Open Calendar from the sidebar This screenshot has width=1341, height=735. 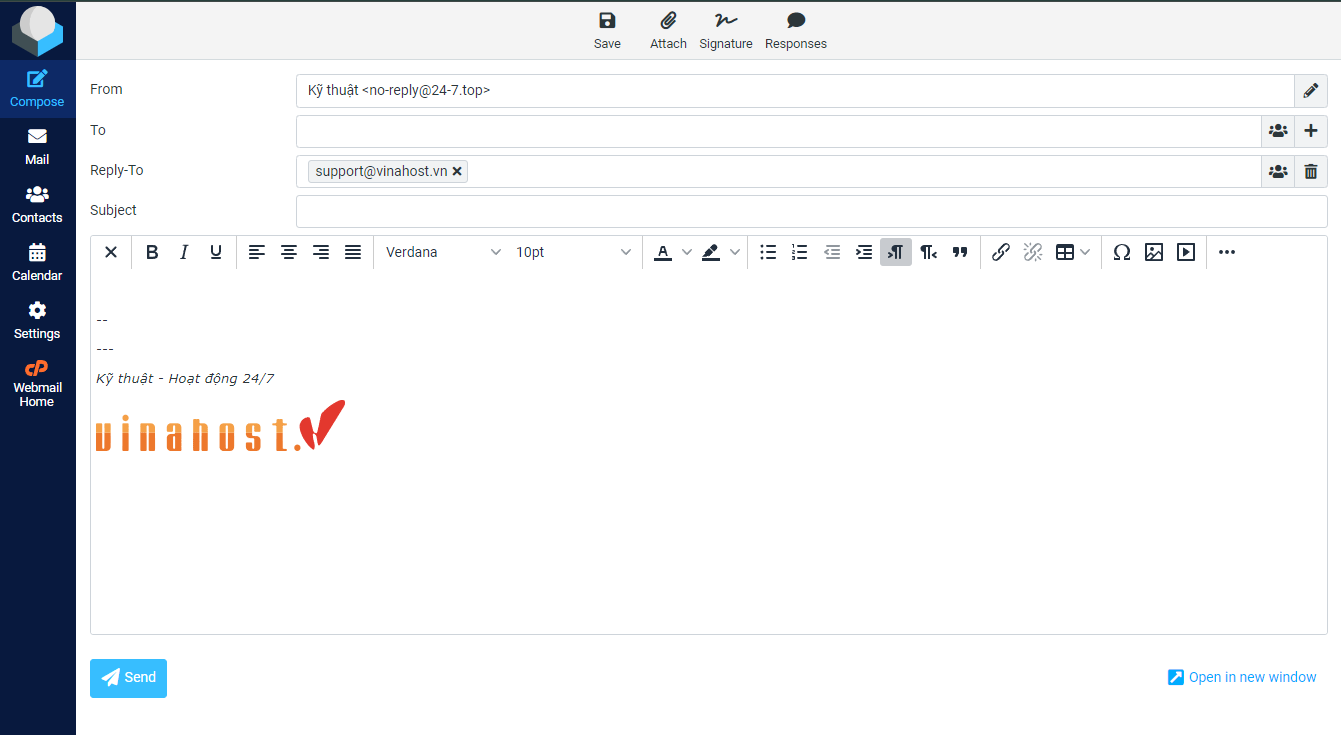pos(37,262)
